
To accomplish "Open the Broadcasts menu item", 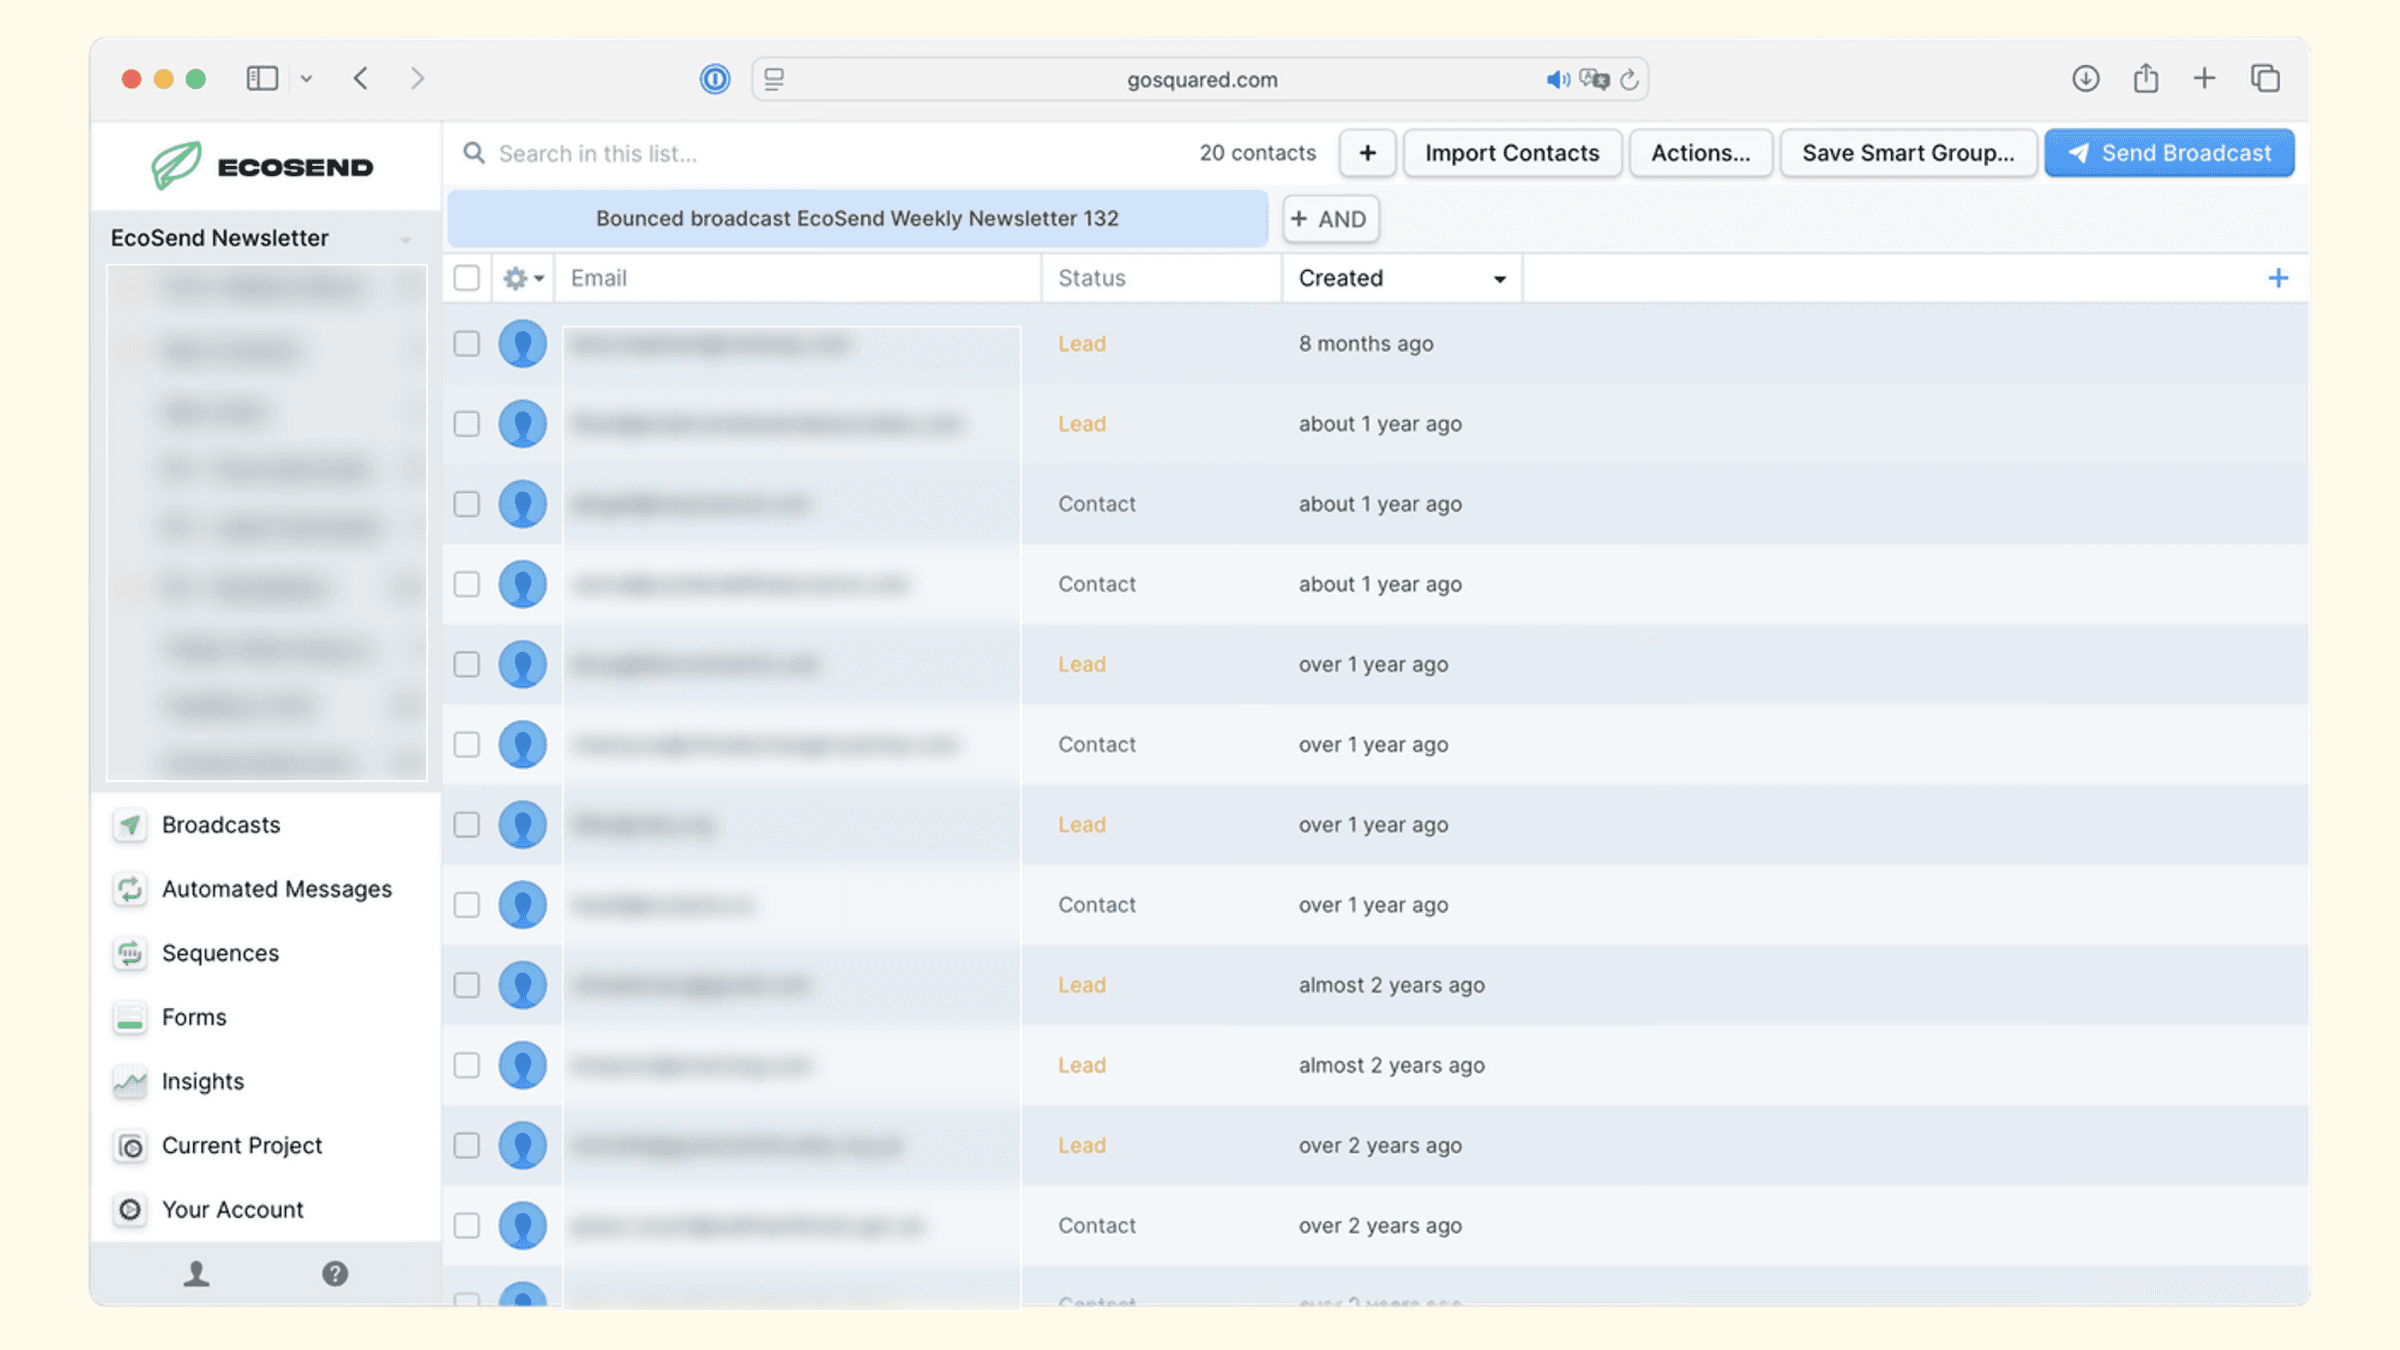I will click(221, 825).
